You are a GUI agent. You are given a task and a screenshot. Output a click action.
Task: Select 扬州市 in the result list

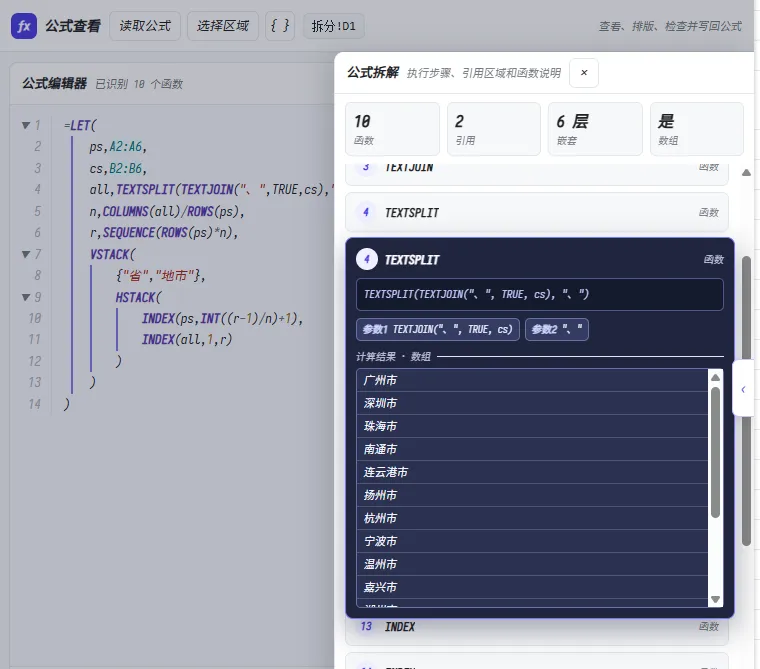tap(532, 495)
